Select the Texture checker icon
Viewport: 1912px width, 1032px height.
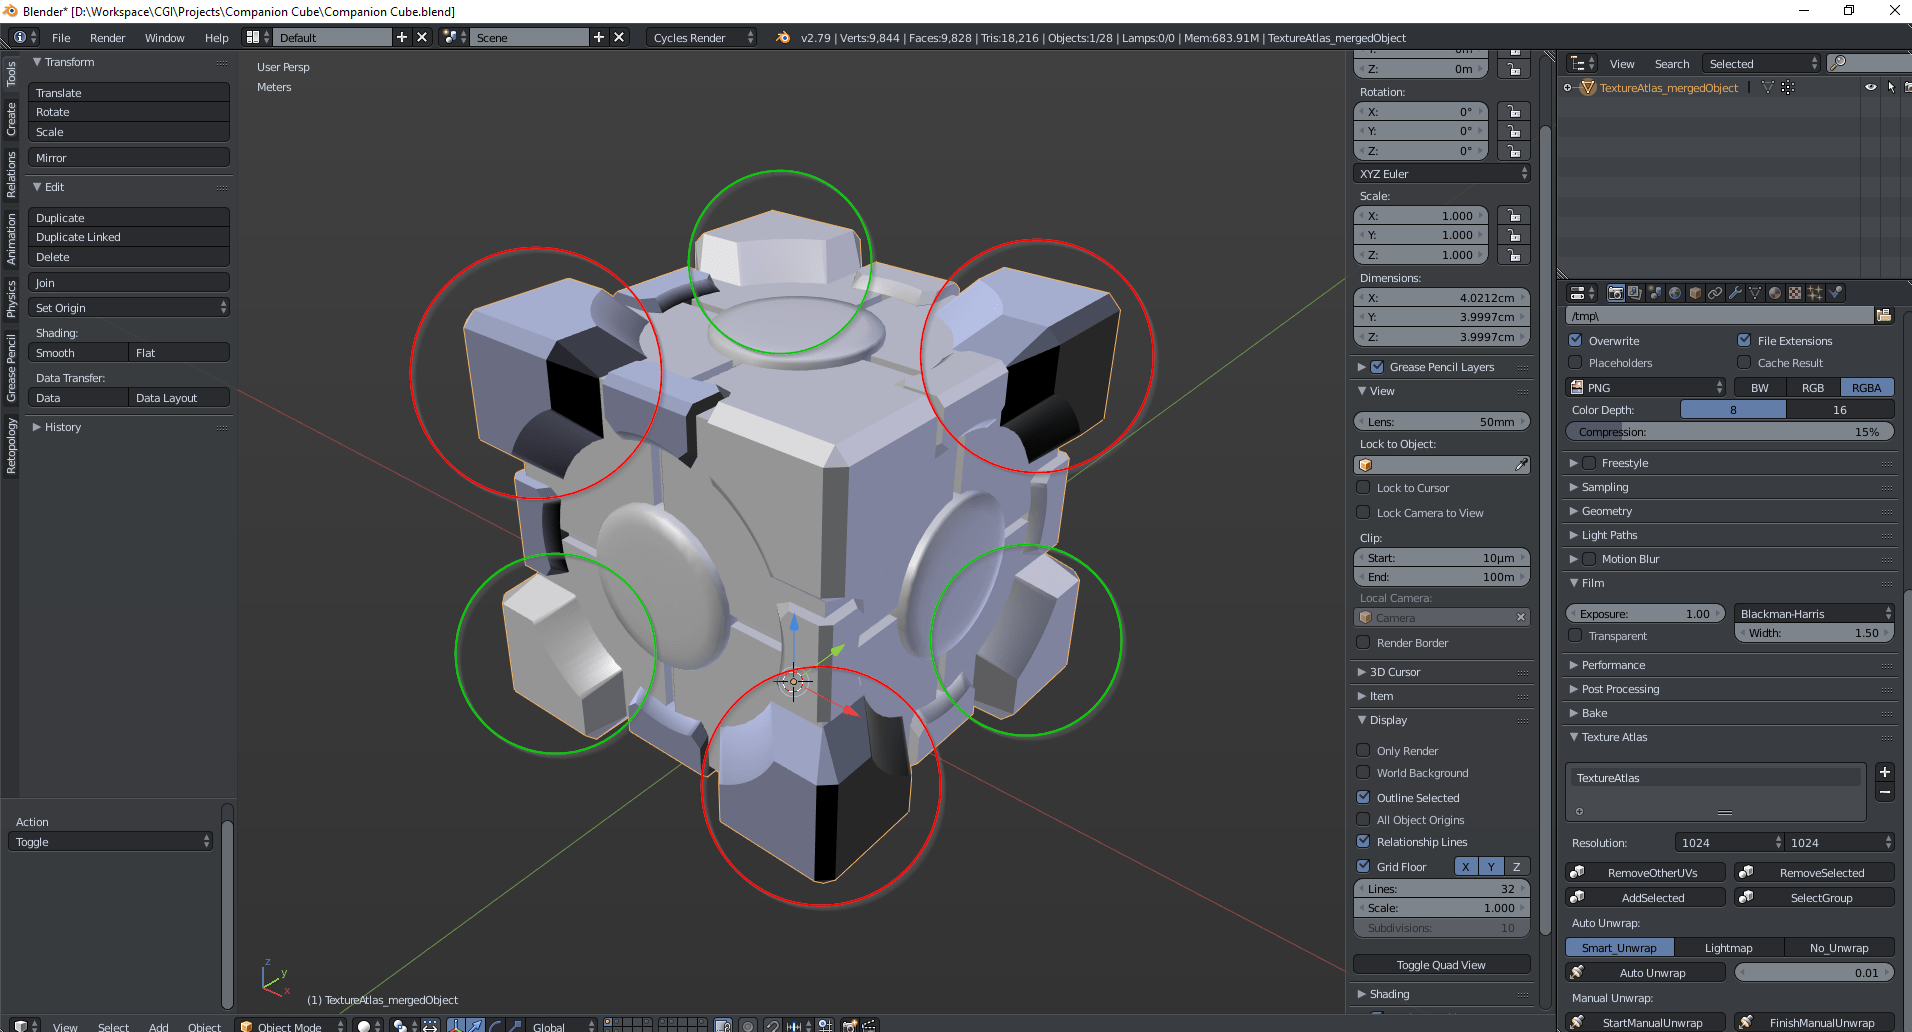point(1795,292)
